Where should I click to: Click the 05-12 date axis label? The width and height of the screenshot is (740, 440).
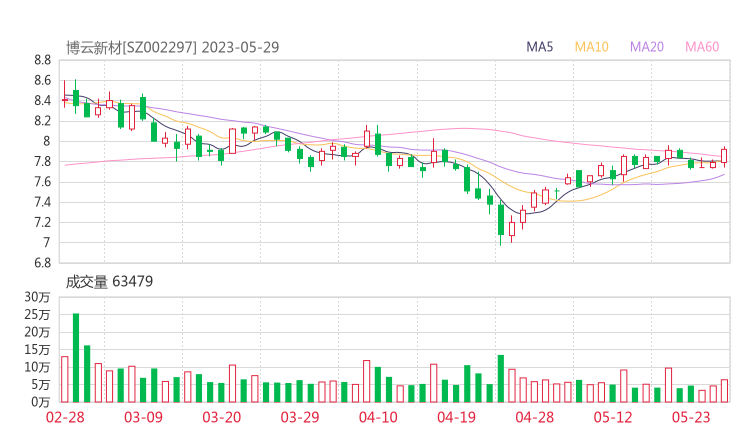click(613, 417)
